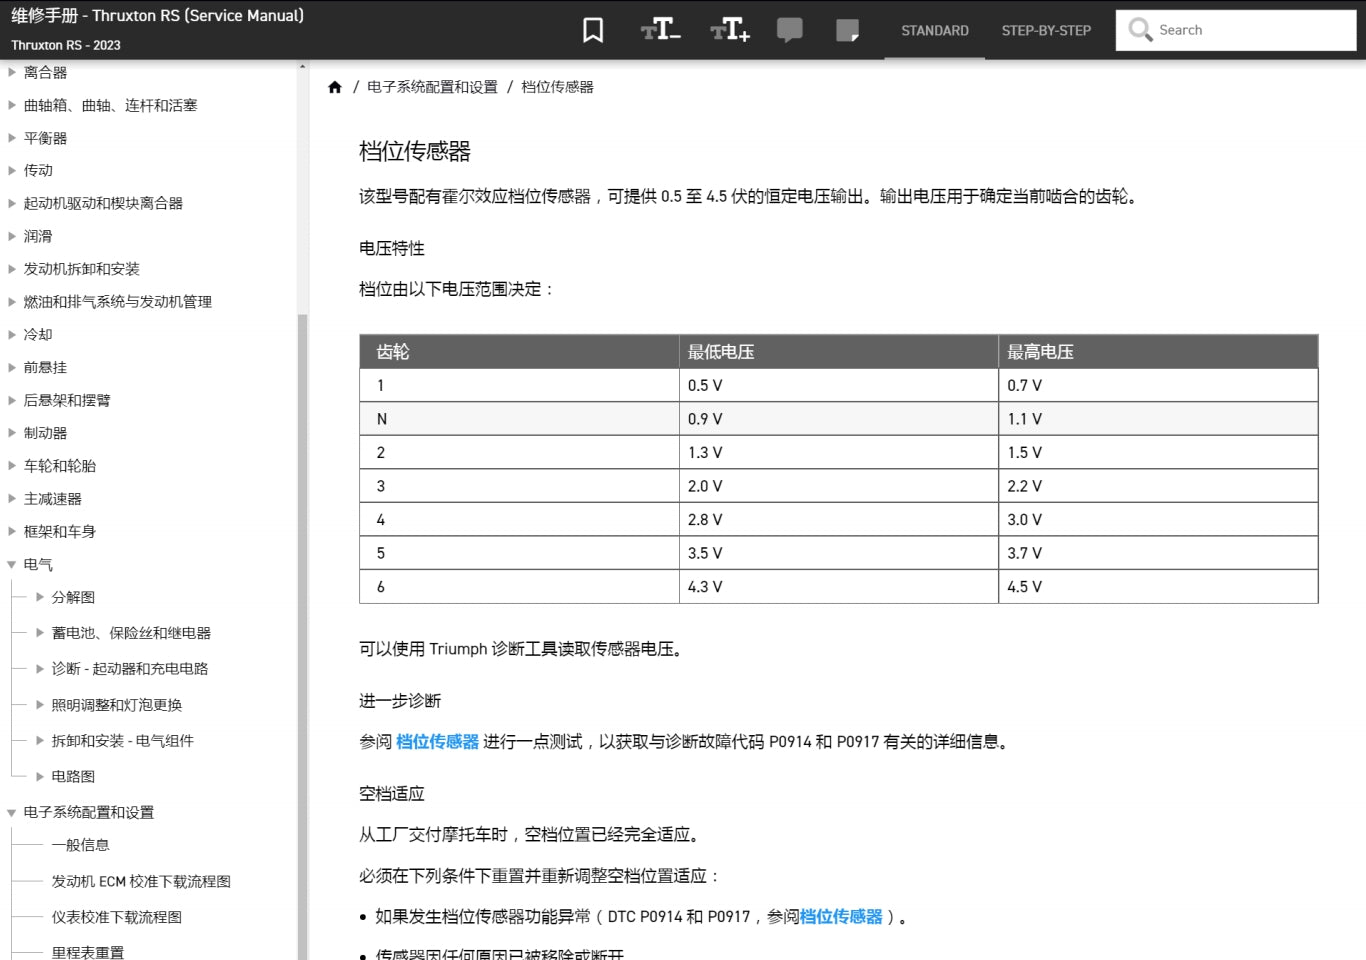Click the bookmark icon in the toolbar

(x=592, y=29)
